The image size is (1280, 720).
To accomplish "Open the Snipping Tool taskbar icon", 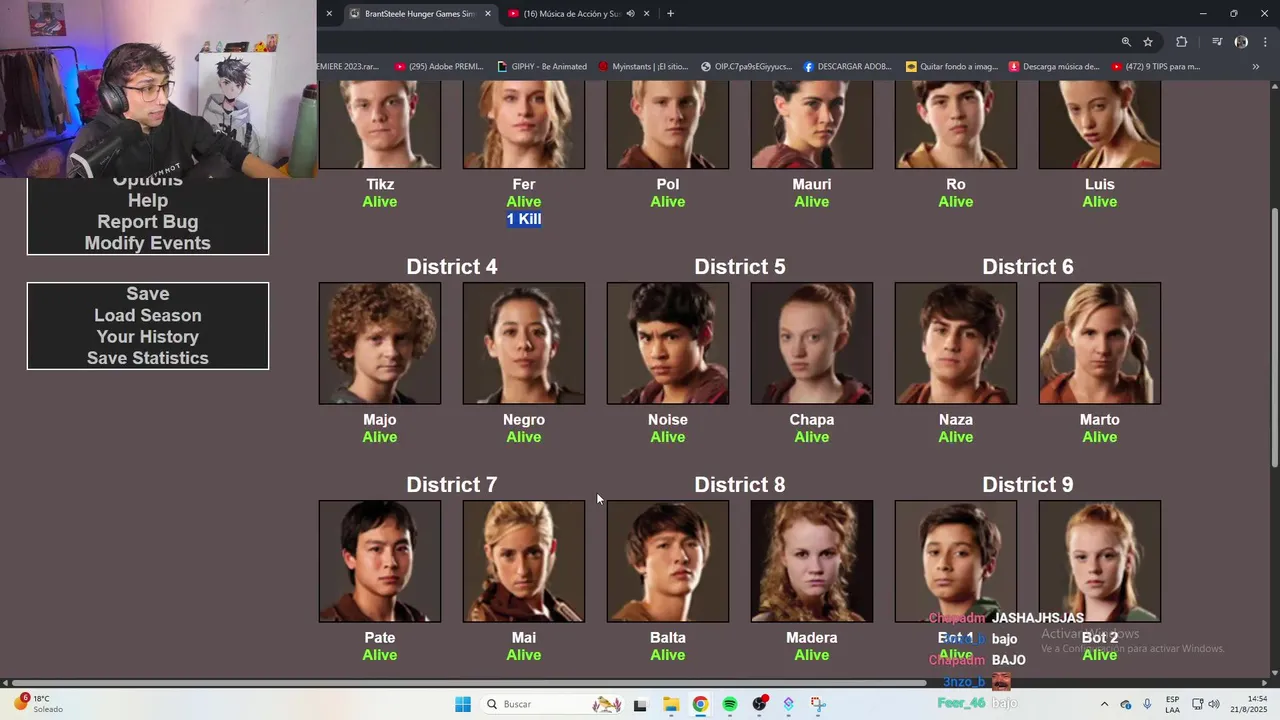I will click(x=818, y=704).
